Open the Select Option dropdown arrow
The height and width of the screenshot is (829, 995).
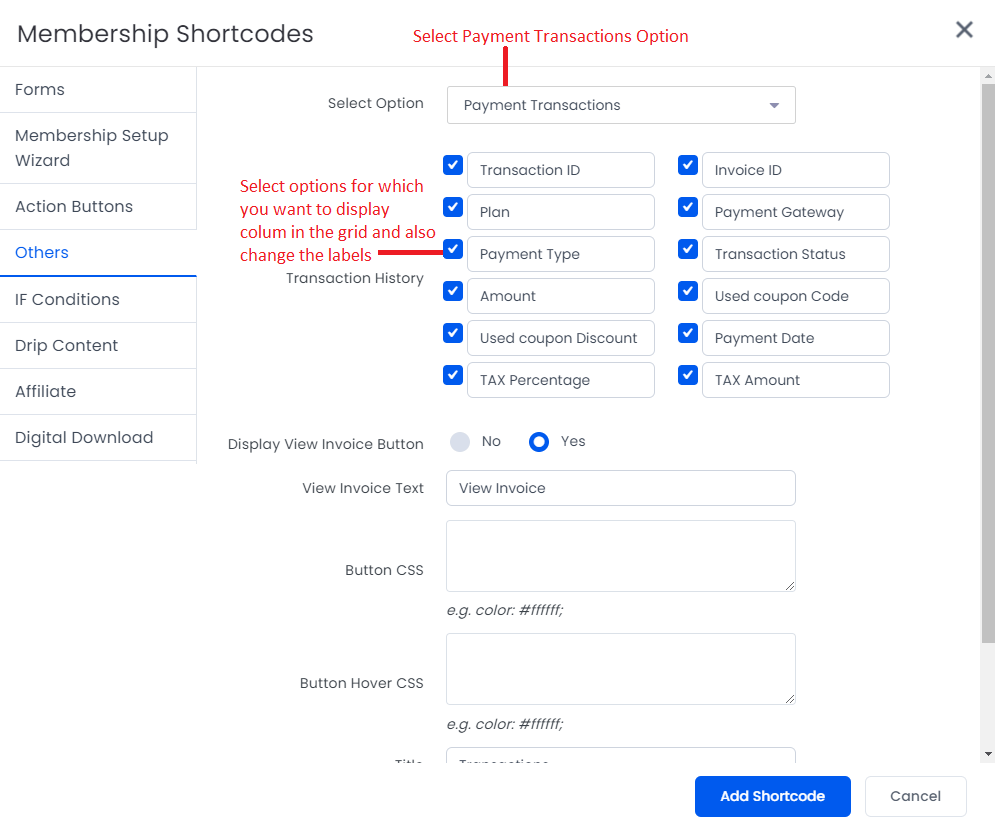pos(774,105)
